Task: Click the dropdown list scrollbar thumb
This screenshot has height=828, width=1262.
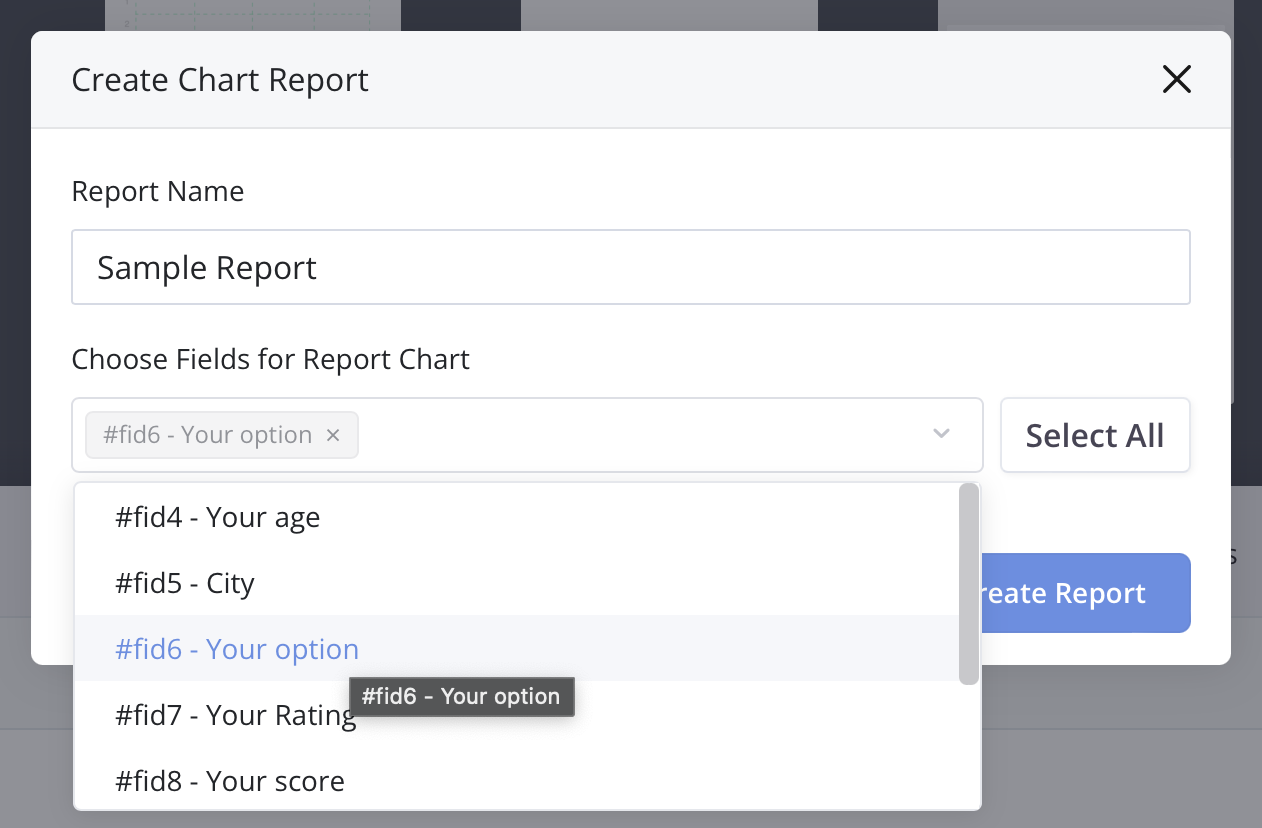Action: tap(968, 583)
